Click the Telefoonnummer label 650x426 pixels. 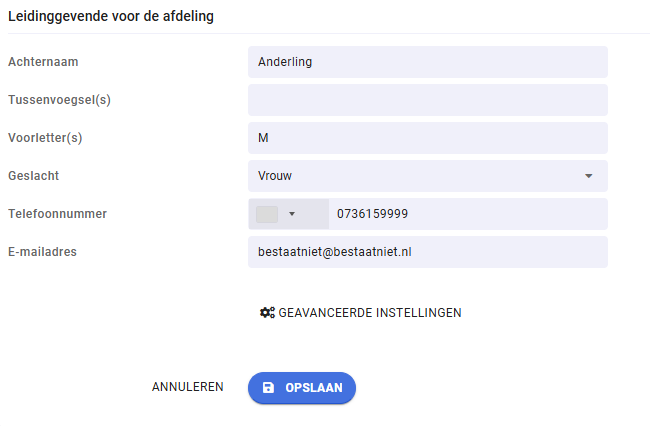point(58,214)
